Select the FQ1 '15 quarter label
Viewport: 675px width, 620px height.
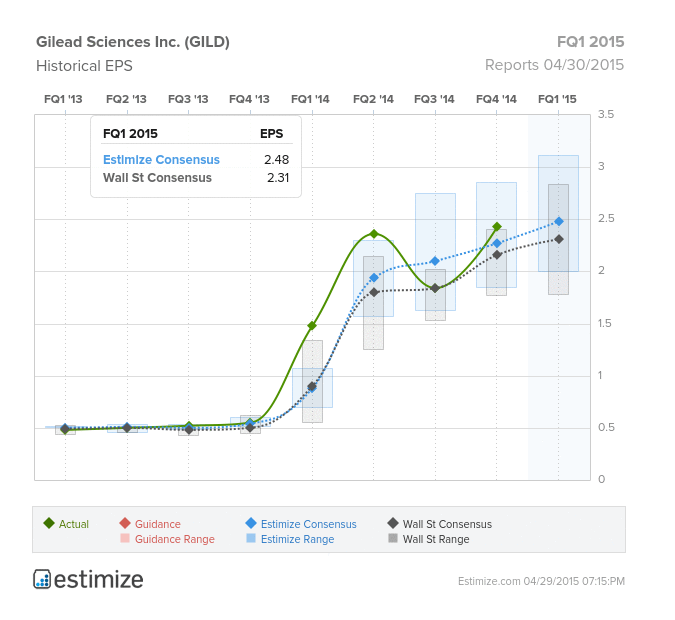tap(557, 99)
